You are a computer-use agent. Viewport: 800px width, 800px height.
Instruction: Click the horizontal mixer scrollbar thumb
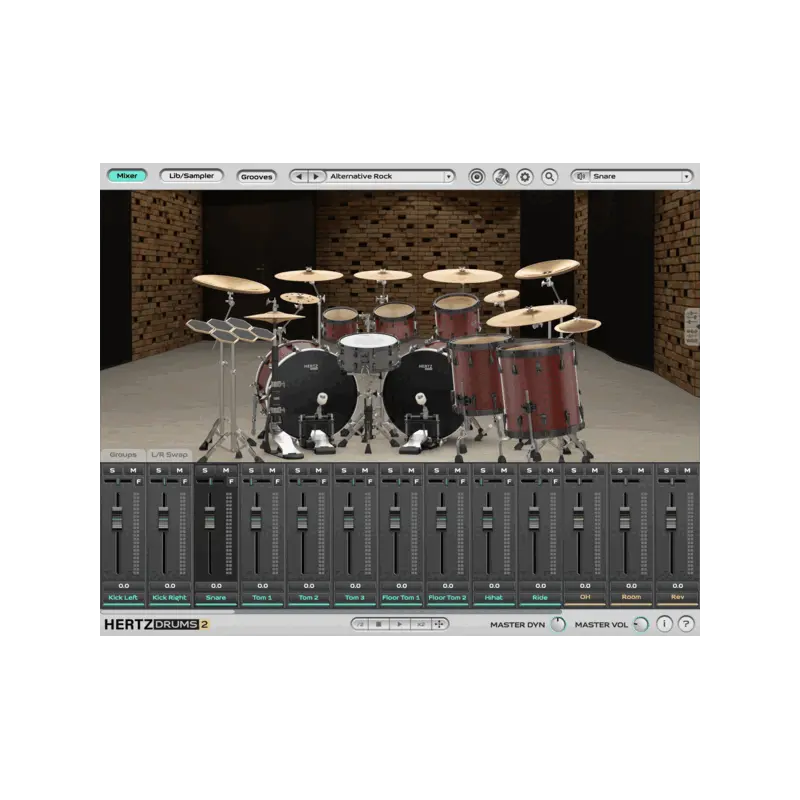168,611
